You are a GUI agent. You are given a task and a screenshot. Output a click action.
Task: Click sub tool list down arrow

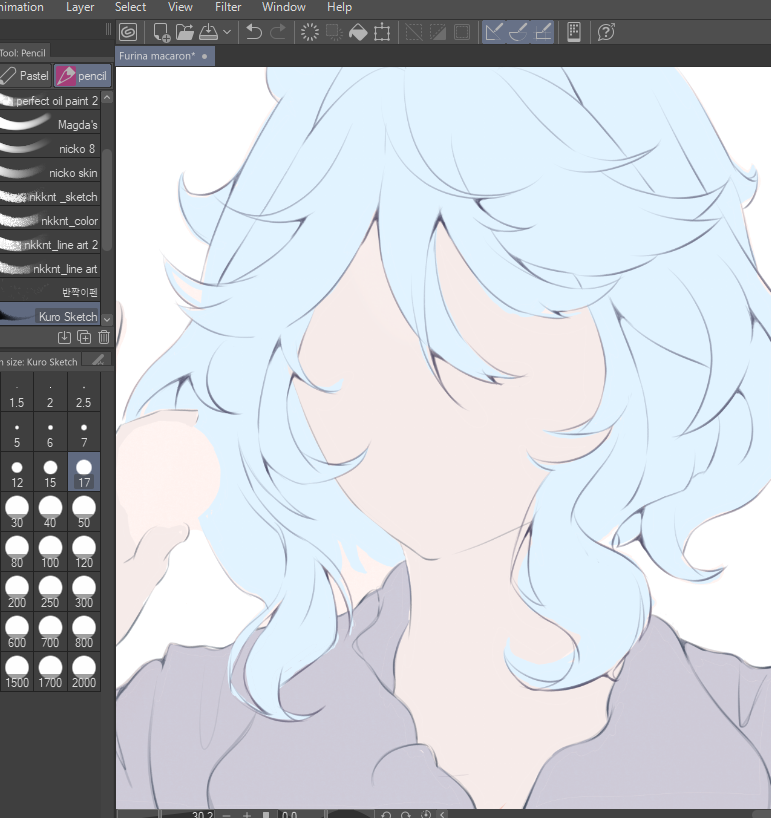107,319
